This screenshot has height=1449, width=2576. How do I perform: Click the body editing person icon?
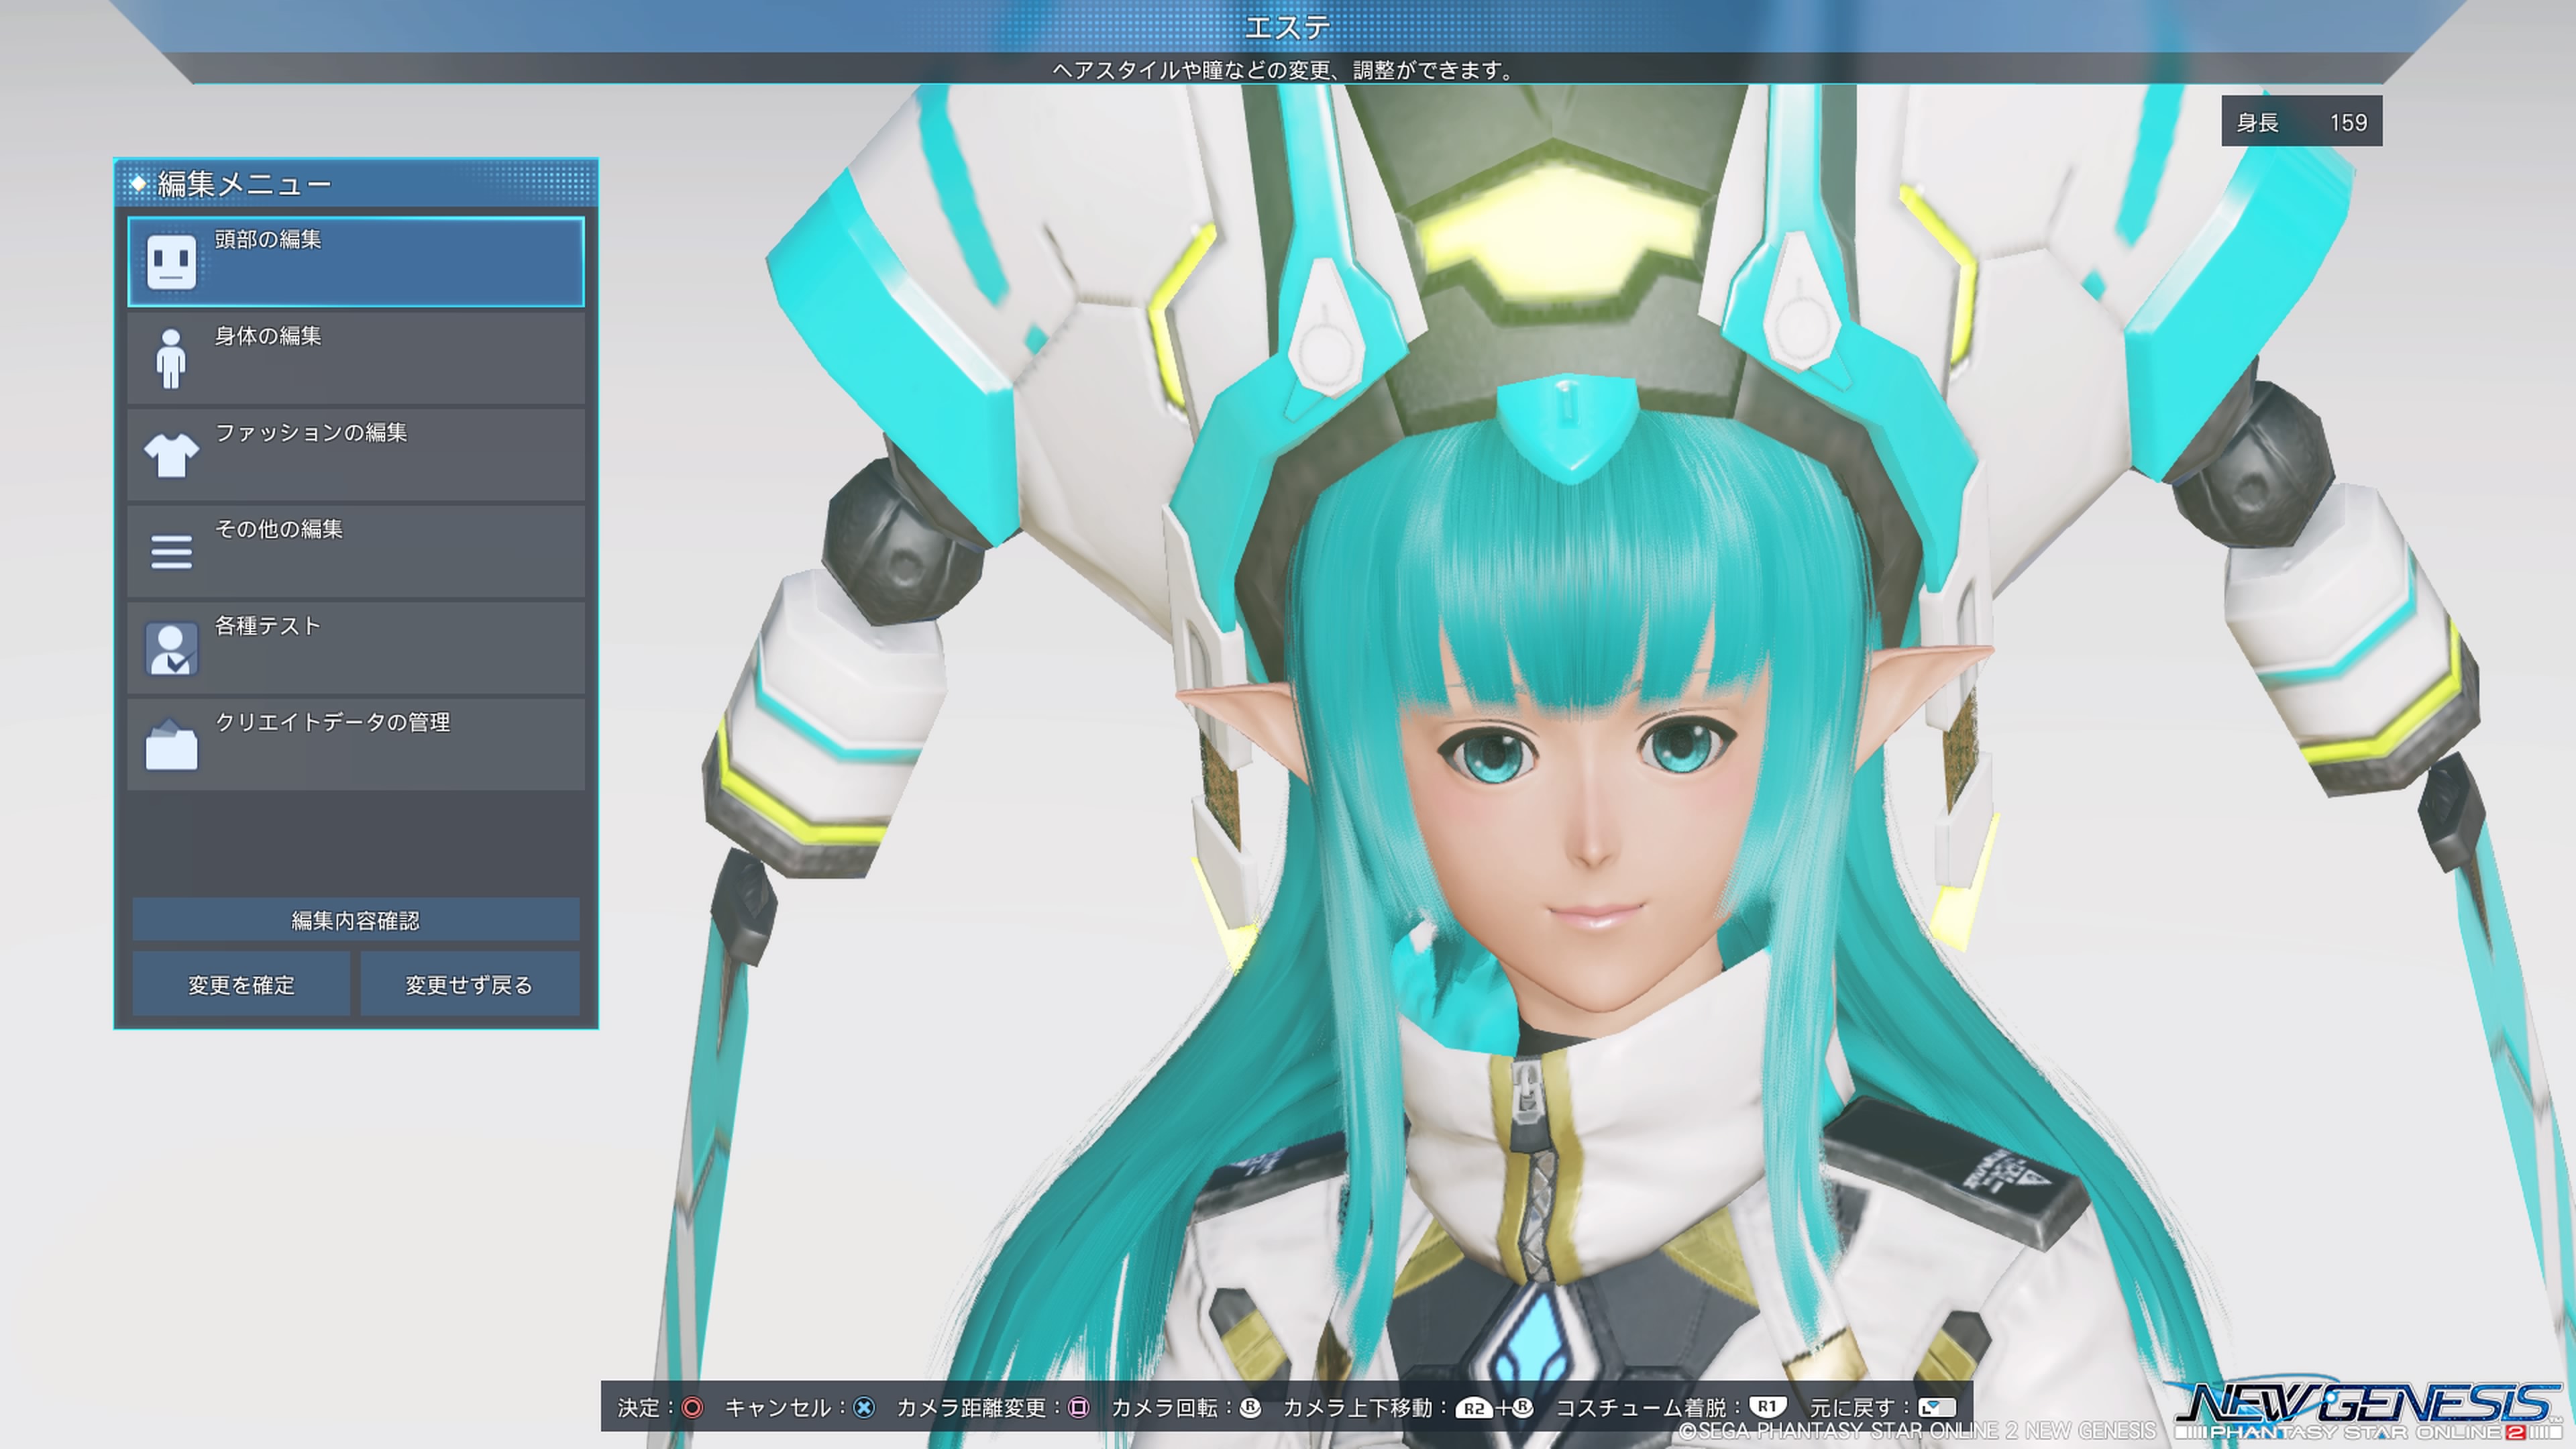(x=171, y=358)
